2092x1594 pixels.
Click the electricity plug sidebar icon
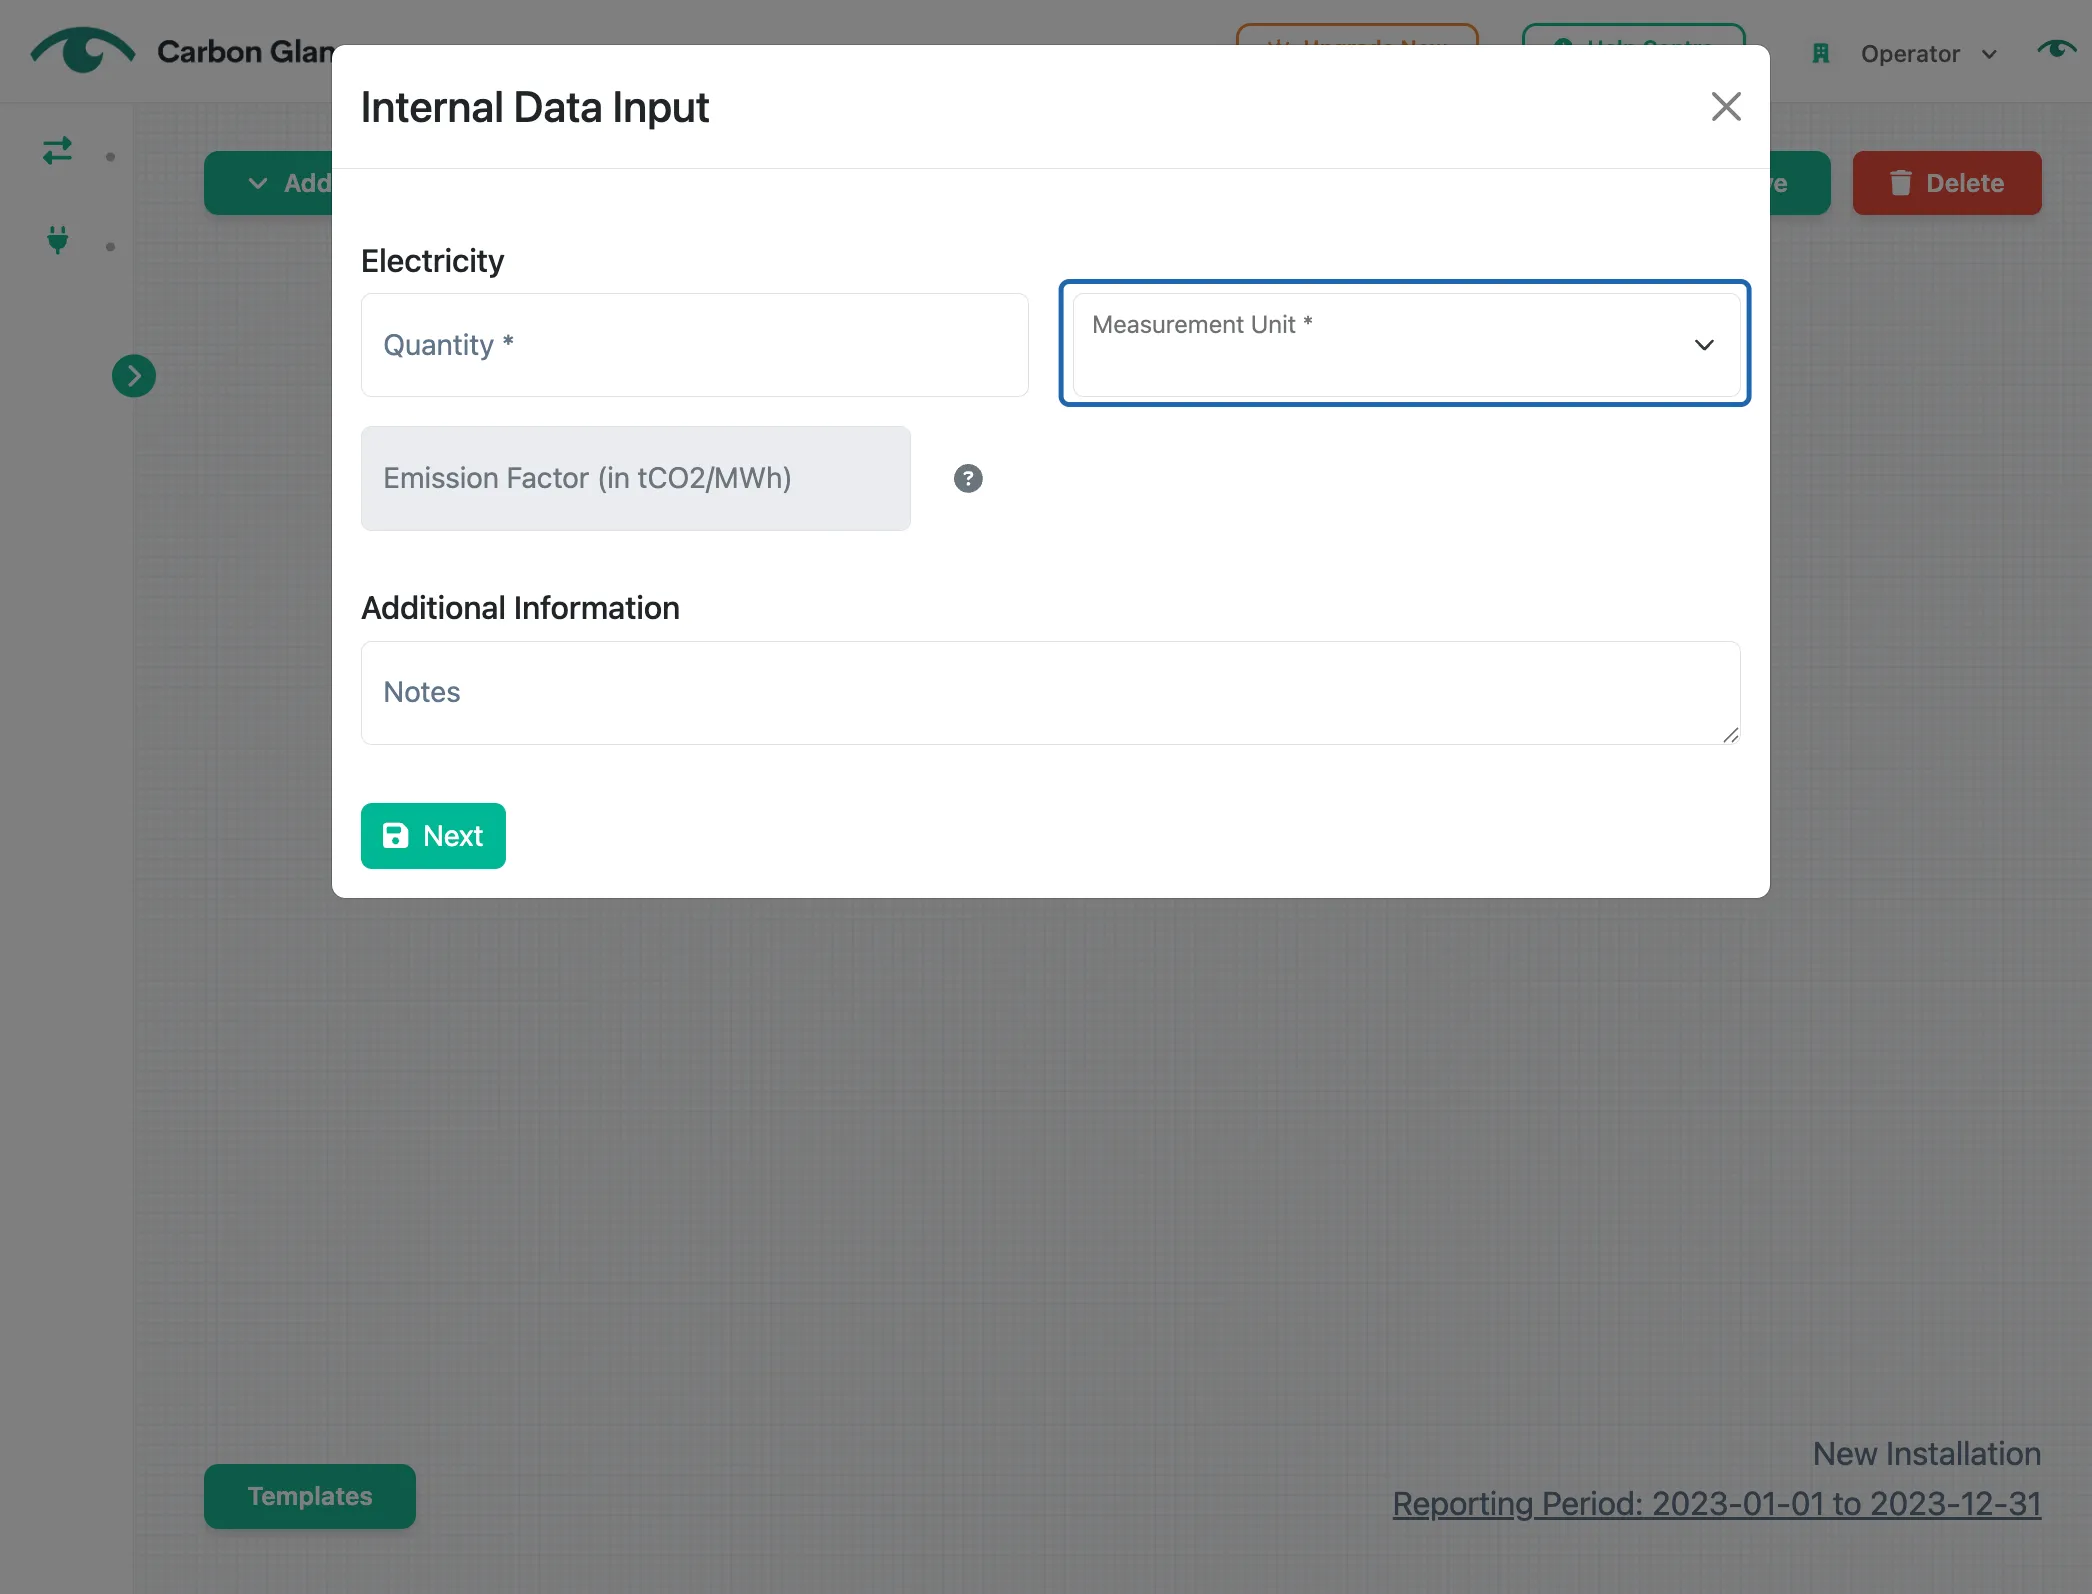[58, 240]
